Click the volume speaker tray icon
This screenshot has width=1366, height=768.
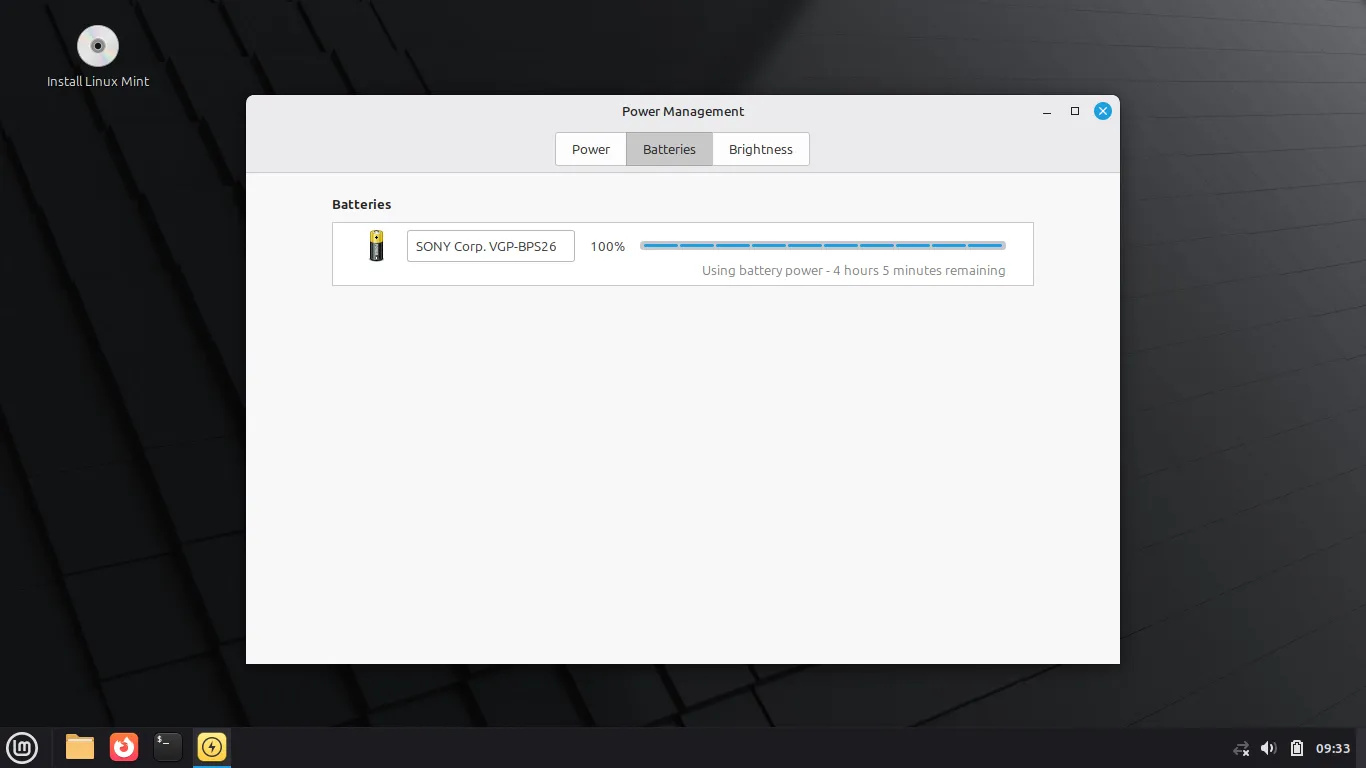[1269, 748]
